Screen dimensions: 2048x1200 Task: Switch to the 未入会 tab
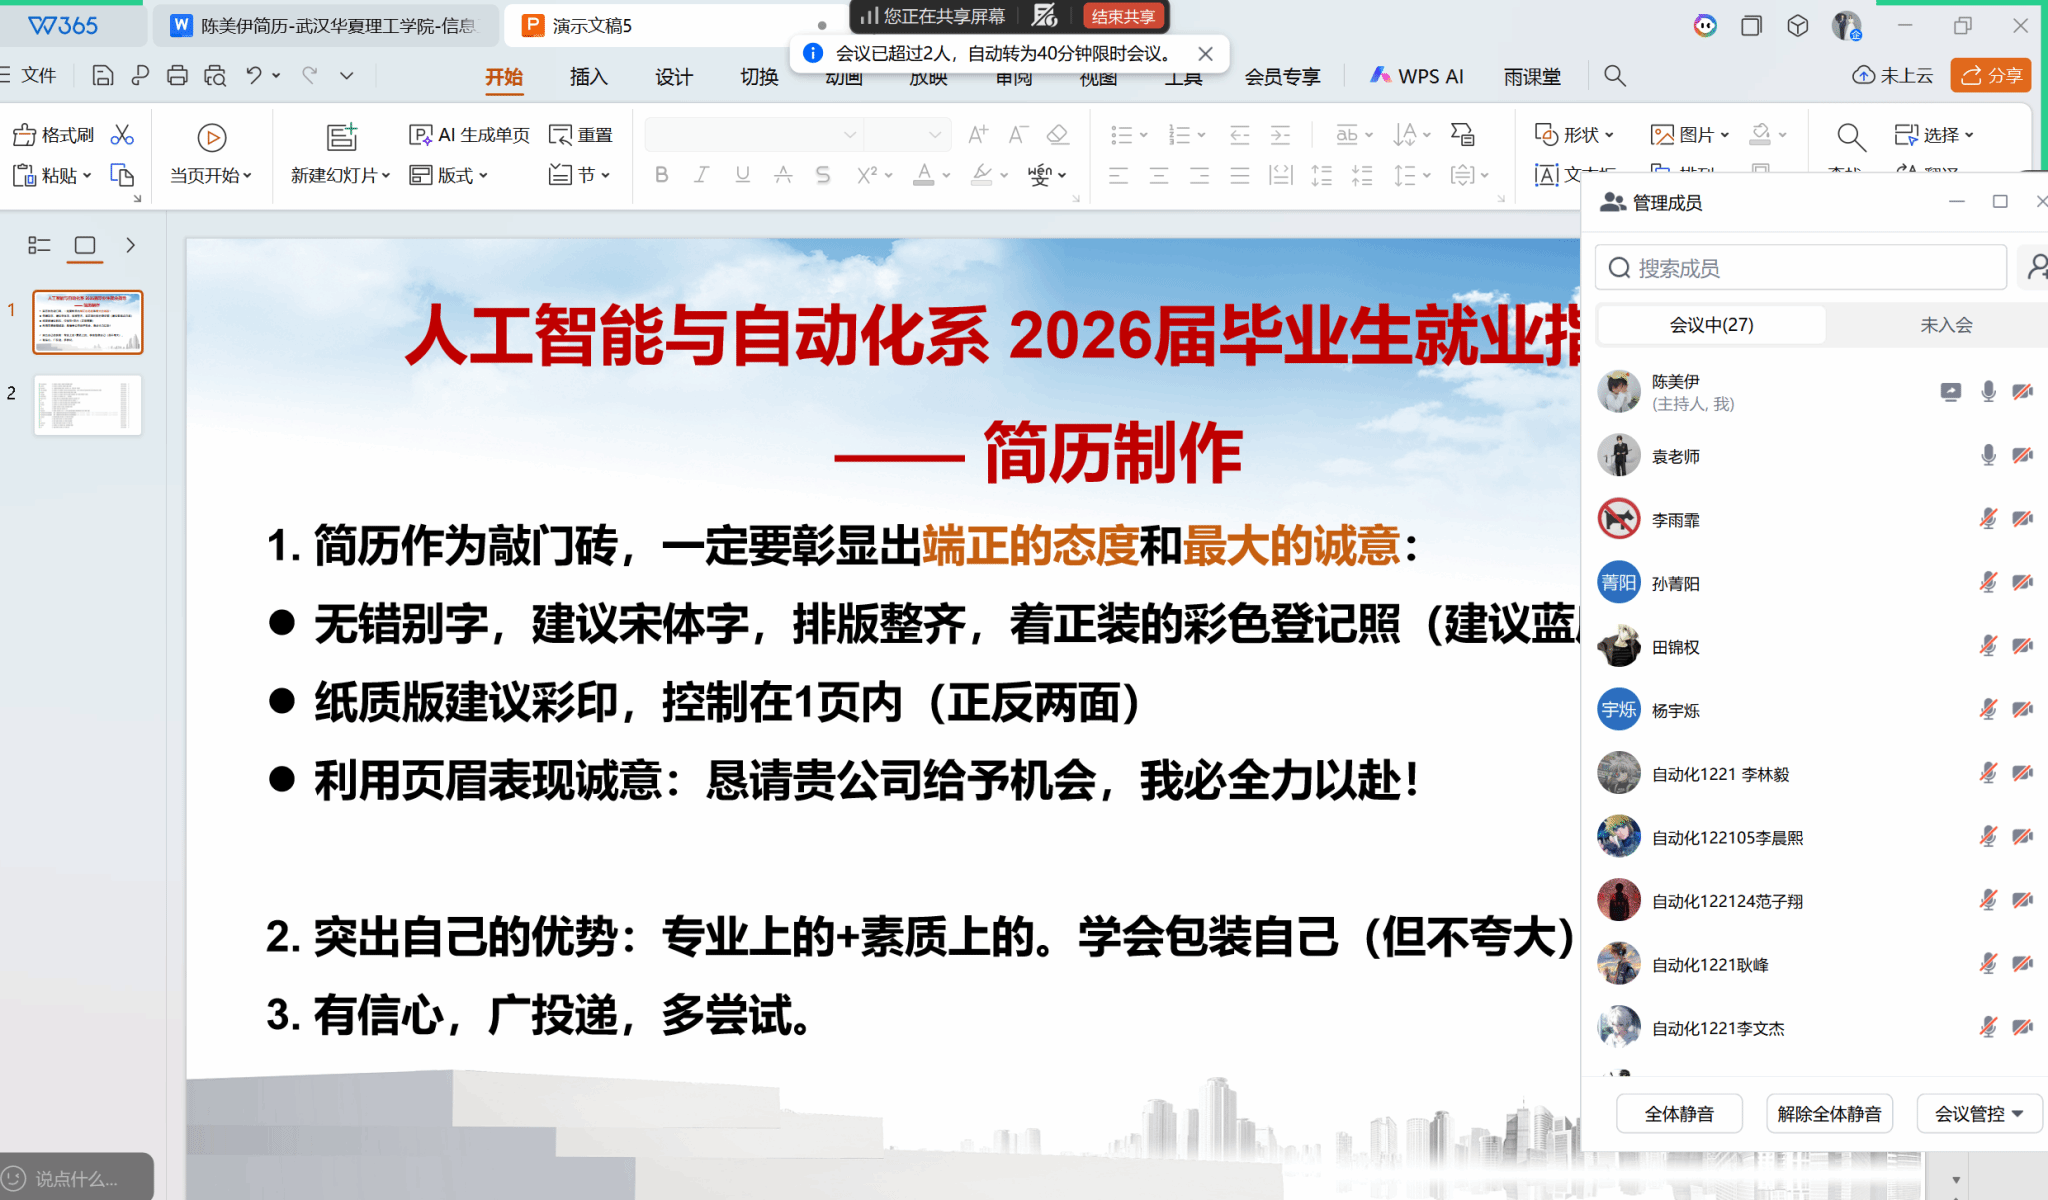pyautogui.click(x=1945, y=325)
